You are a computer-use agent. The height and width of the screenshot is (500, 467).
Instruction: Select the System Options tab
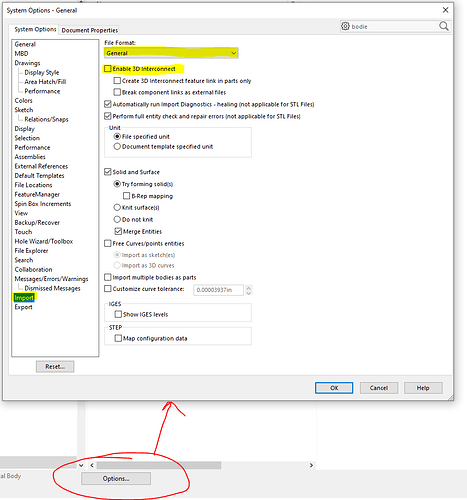pyautogui.click(x=35, y=29)
